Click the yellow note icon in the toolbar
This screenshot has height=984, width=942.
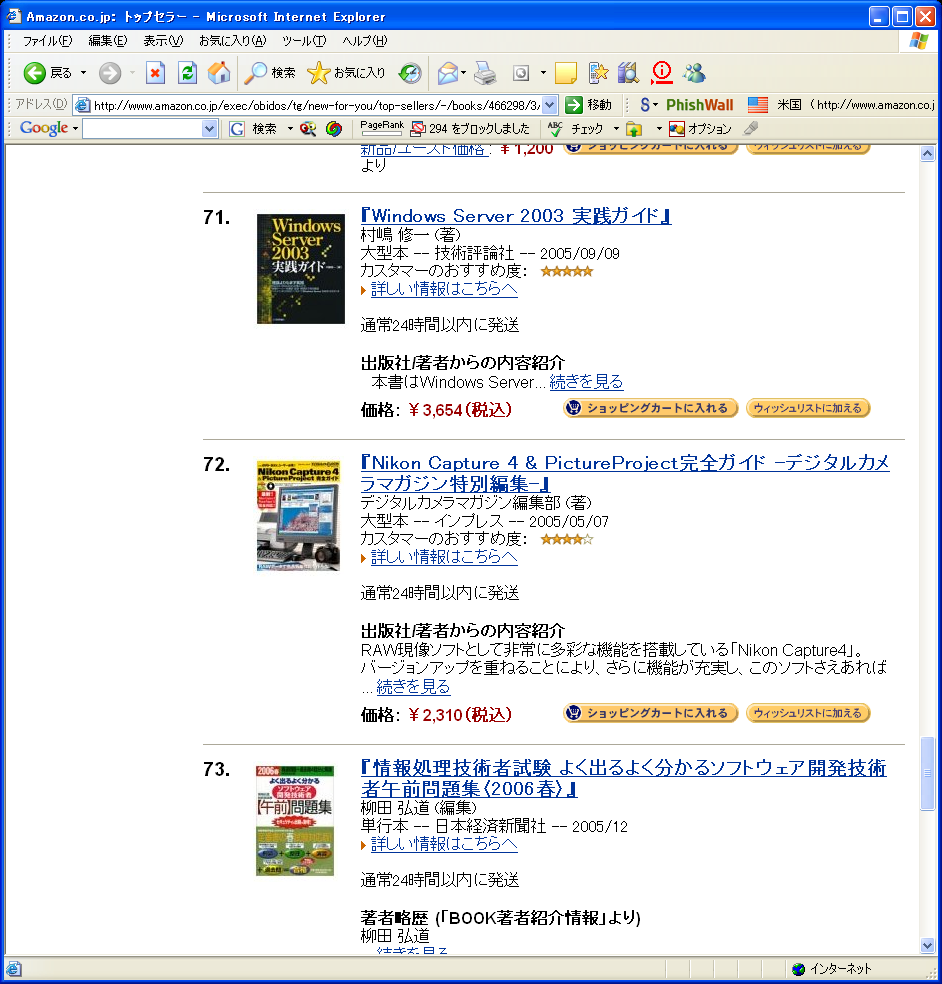pyautogui.click(x=565, y=73)
